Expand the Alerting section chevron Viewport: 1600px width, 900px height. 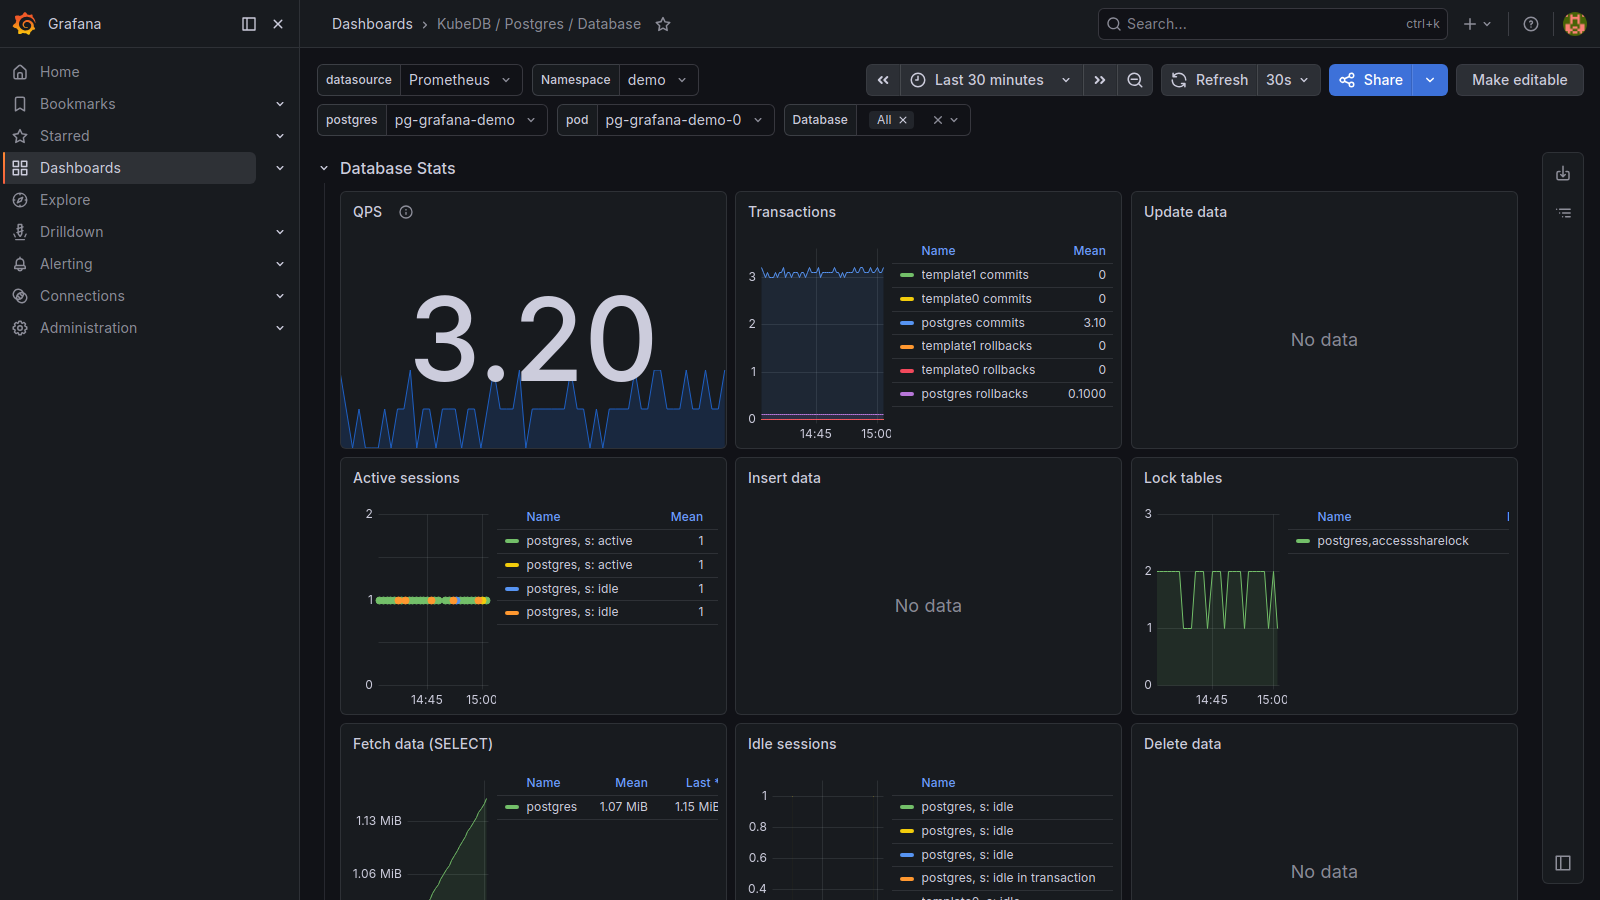280,264
